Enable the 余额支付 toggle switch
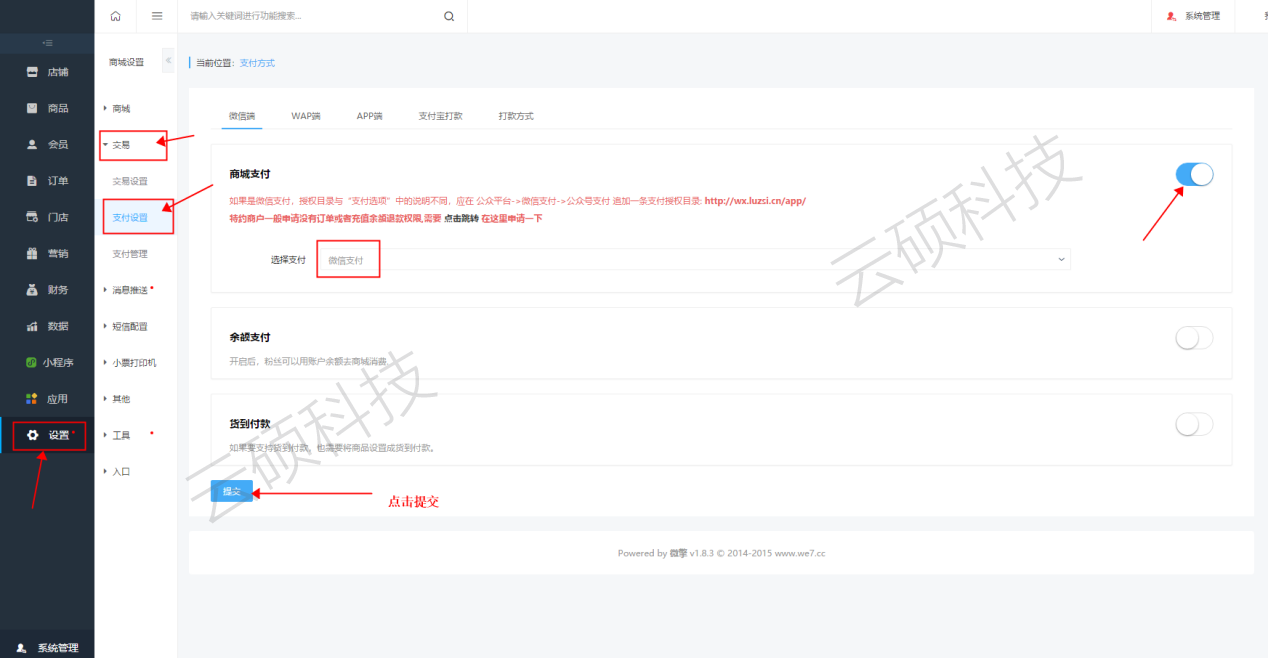1268x658 pixels. click(x=1194, y=338)
